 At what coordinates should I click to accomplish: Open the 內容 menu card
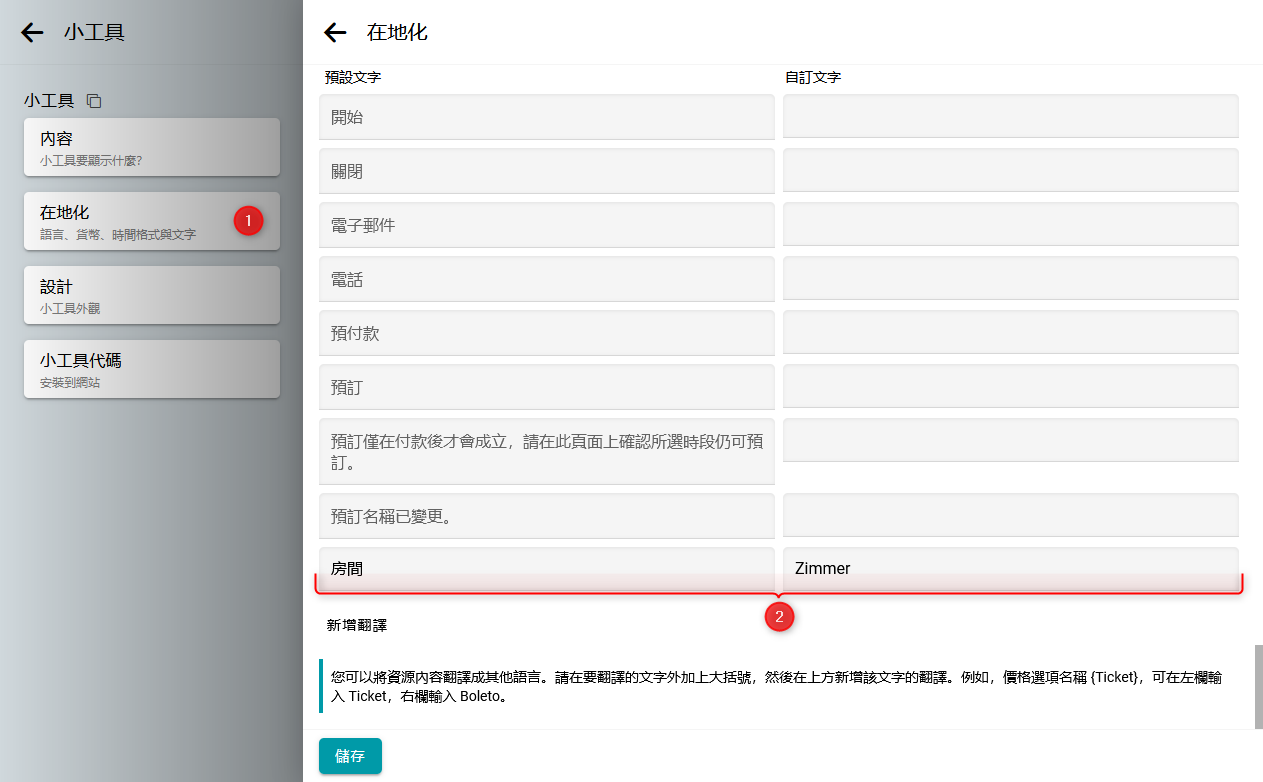pos(151,147)
